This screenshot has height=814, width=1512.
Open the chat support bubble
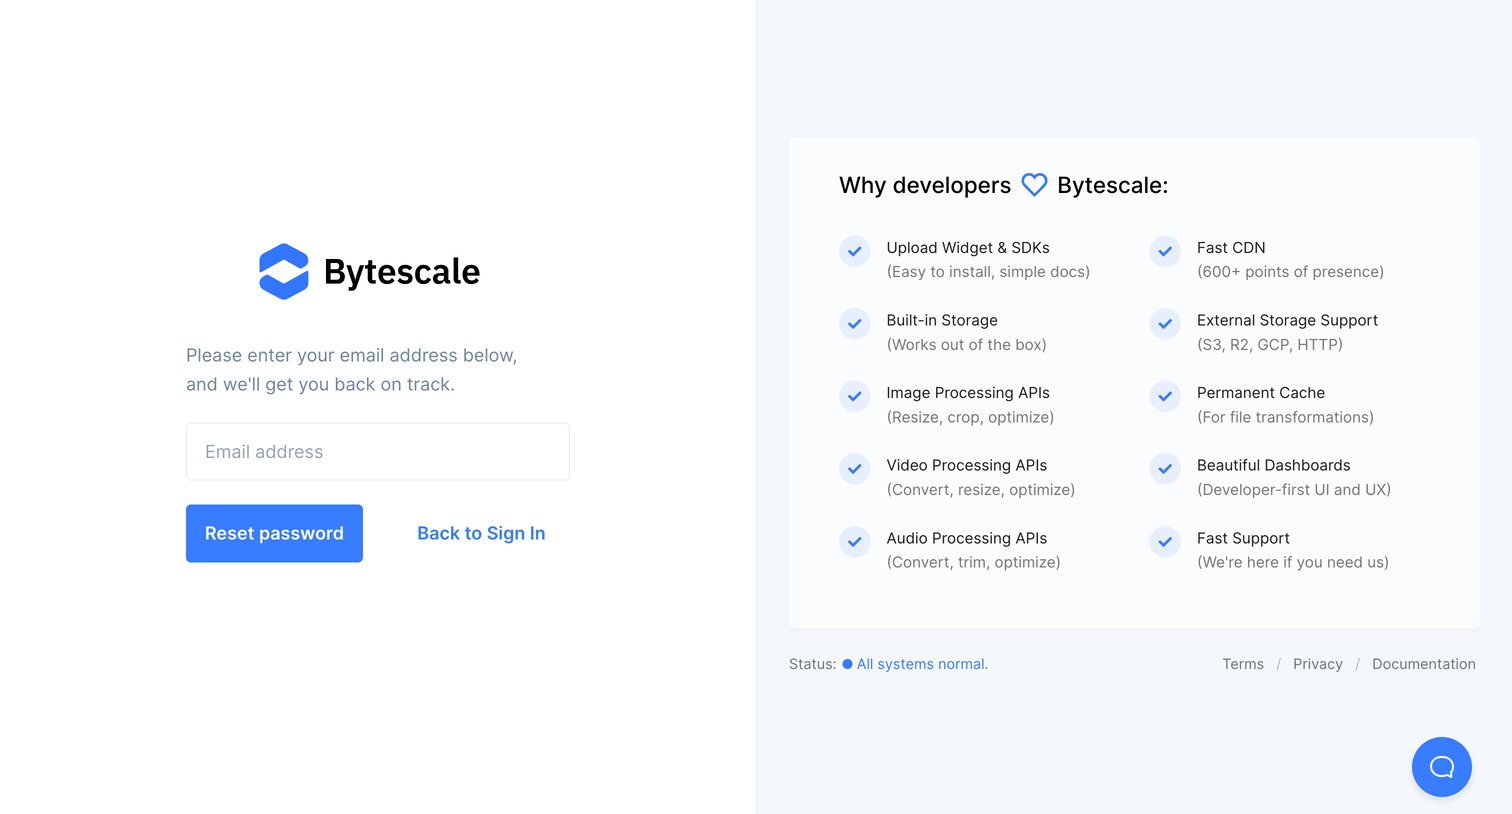[x=1441, y=767]
